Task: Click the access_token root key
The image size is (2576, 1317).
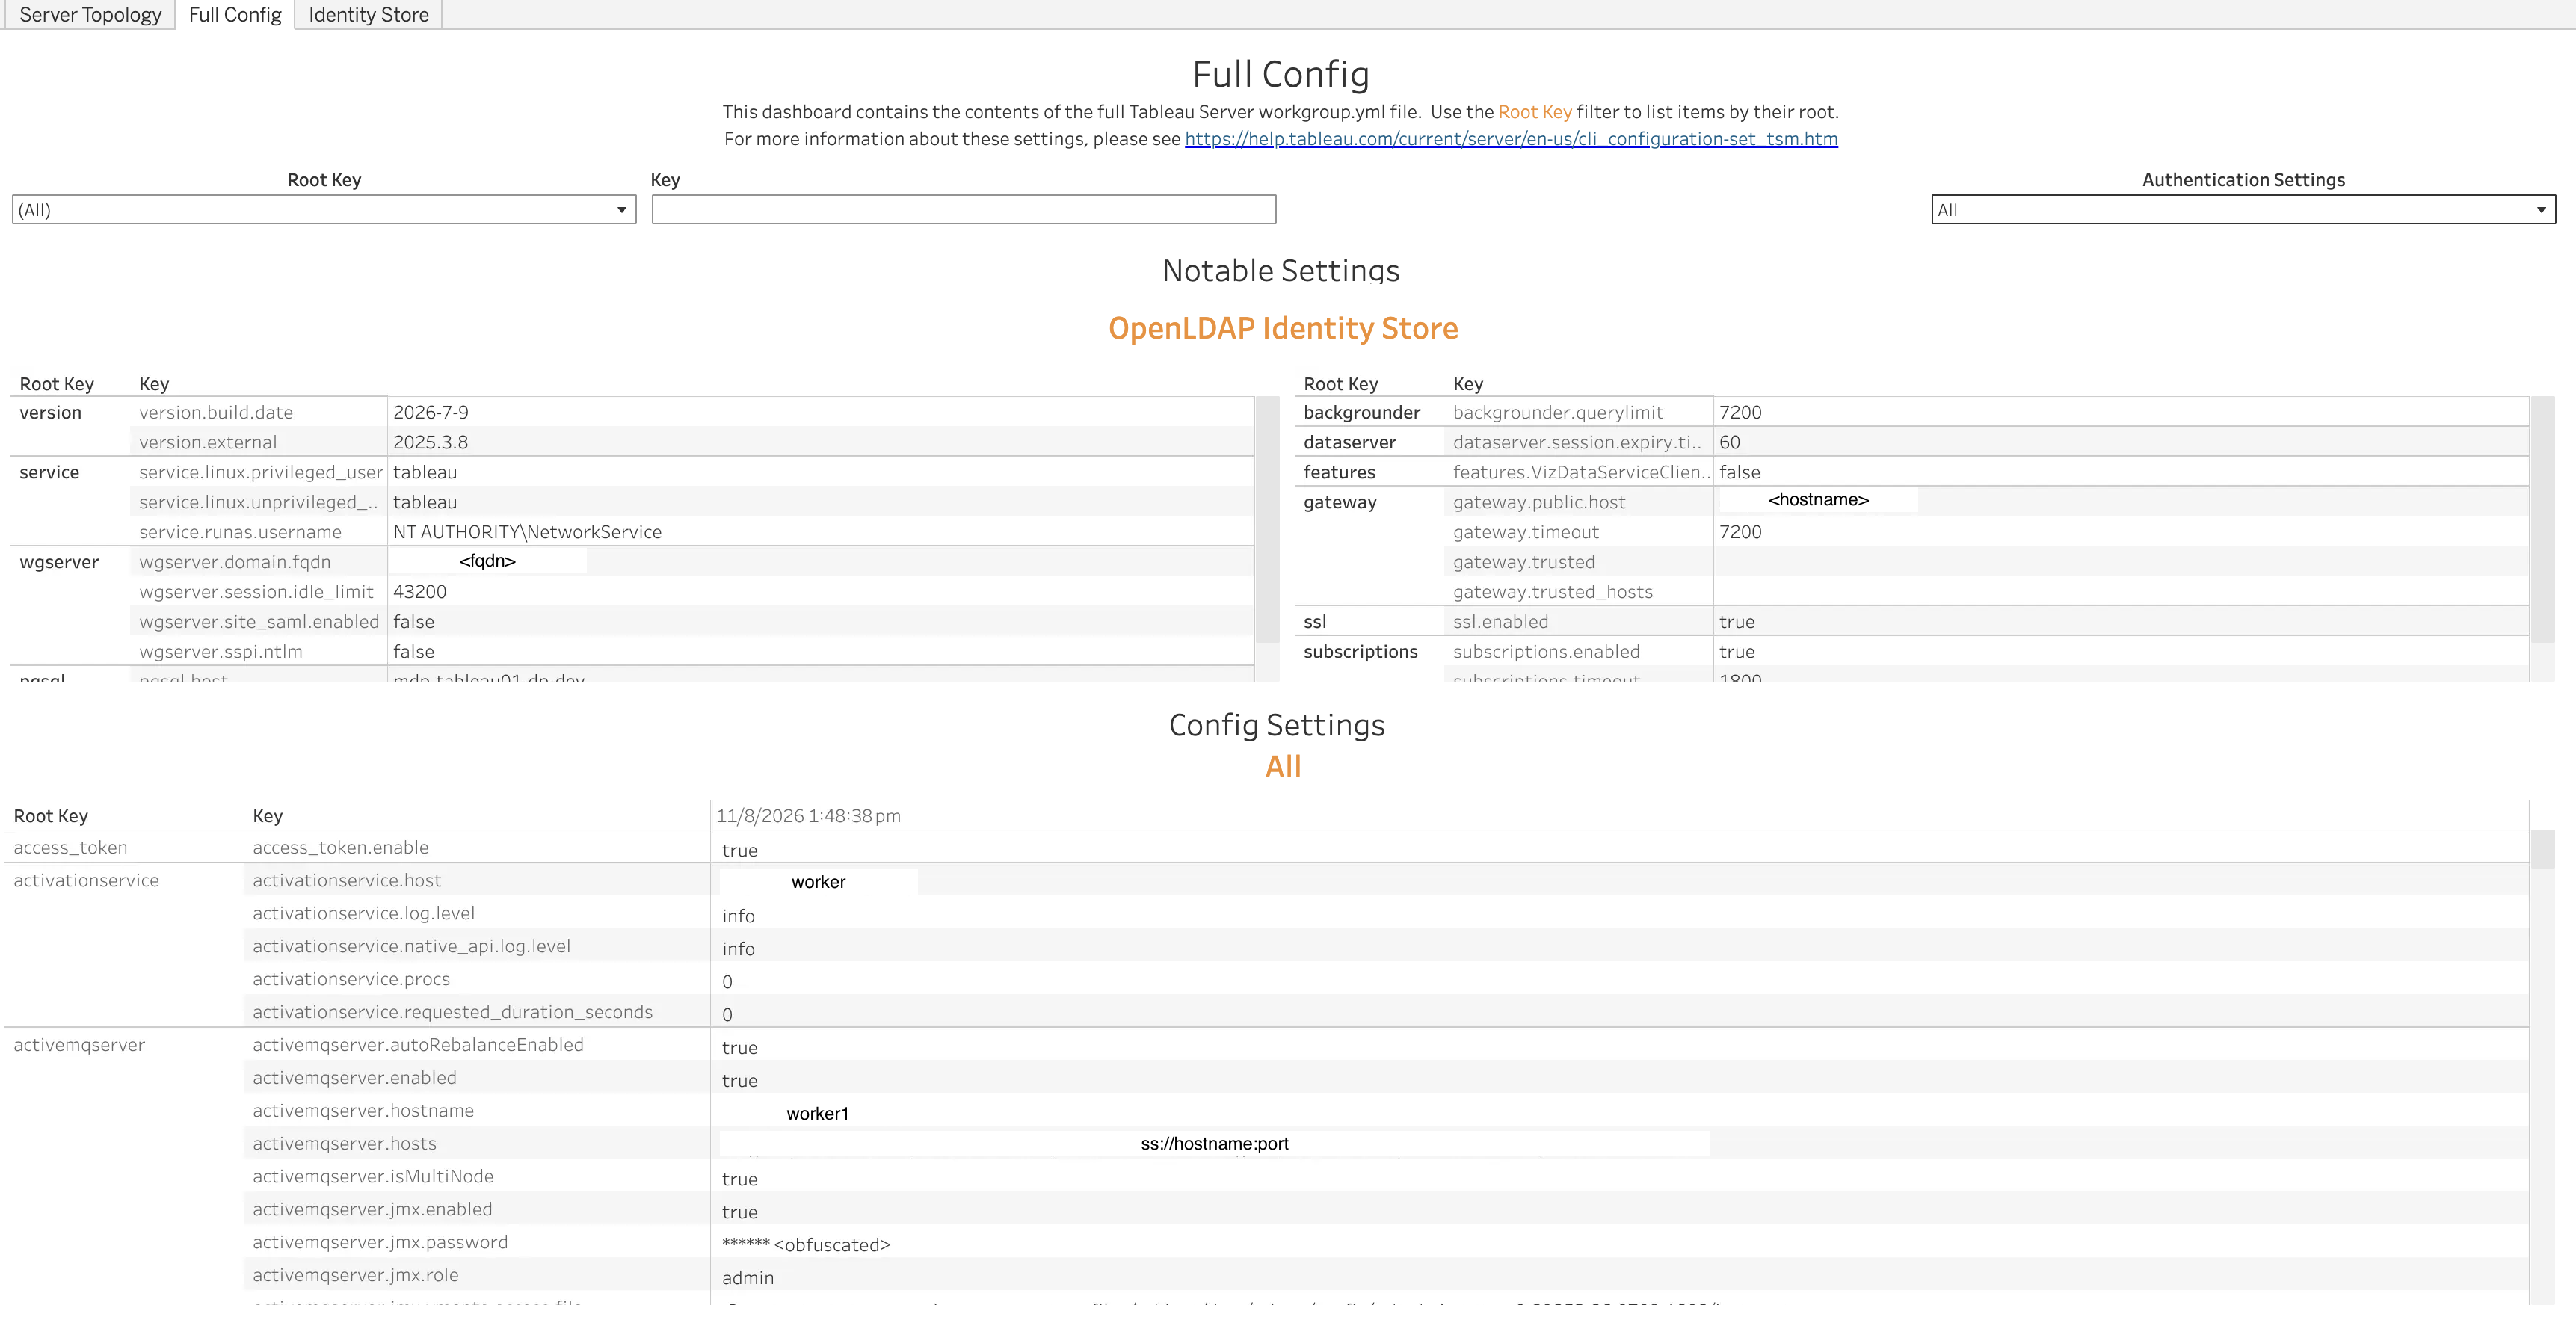Action: tap(71, 848)
